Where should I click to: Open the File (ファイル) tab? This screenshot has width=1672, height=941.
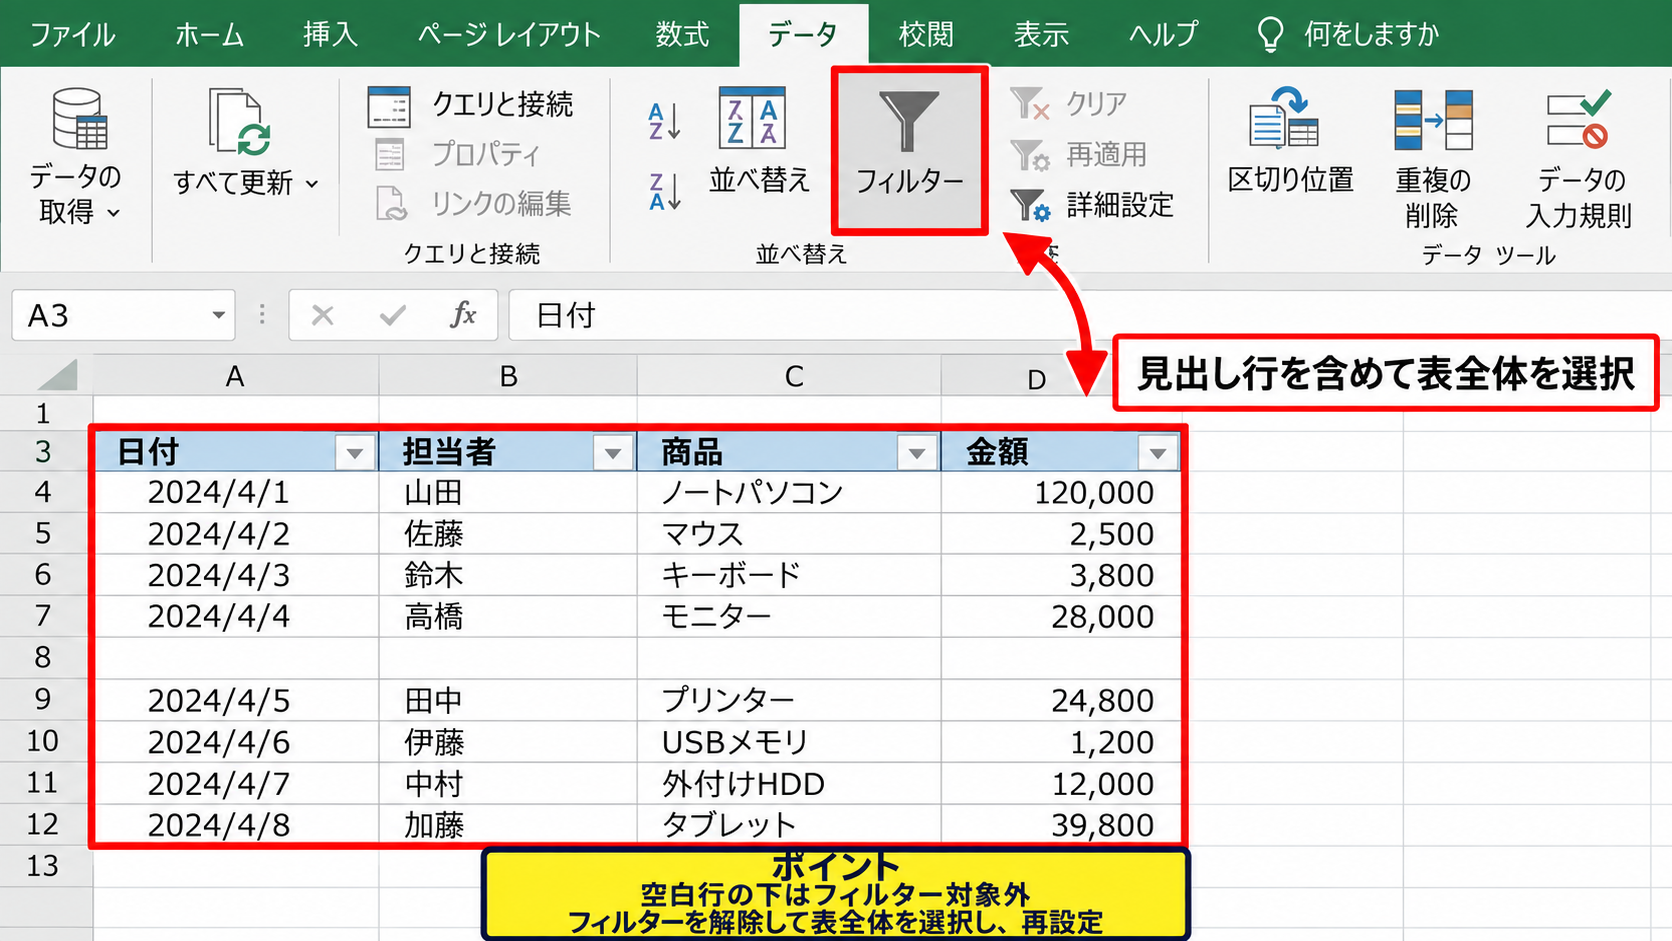pos(72,34)
